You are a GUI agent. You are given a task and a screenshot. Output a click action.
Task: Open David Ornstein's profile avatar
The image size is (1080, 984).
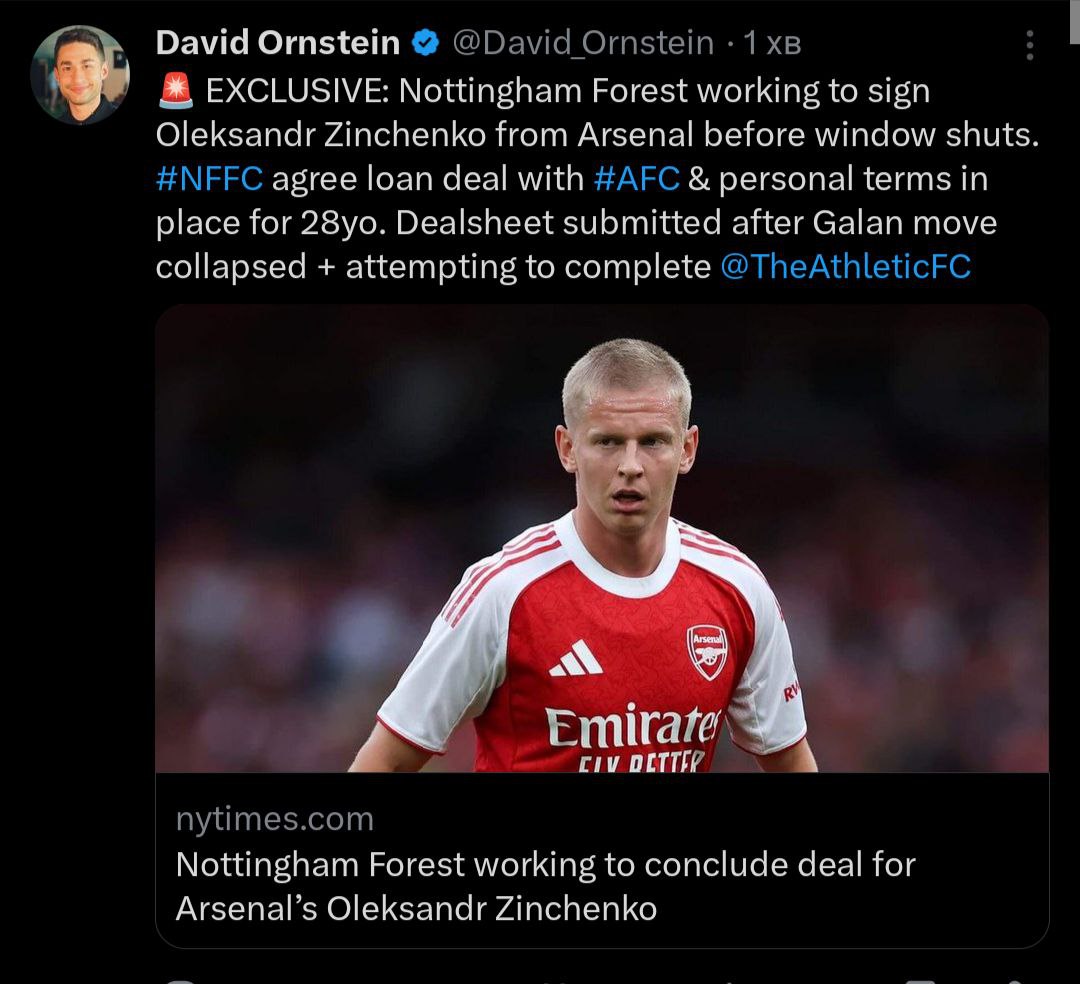click(80, 75)
